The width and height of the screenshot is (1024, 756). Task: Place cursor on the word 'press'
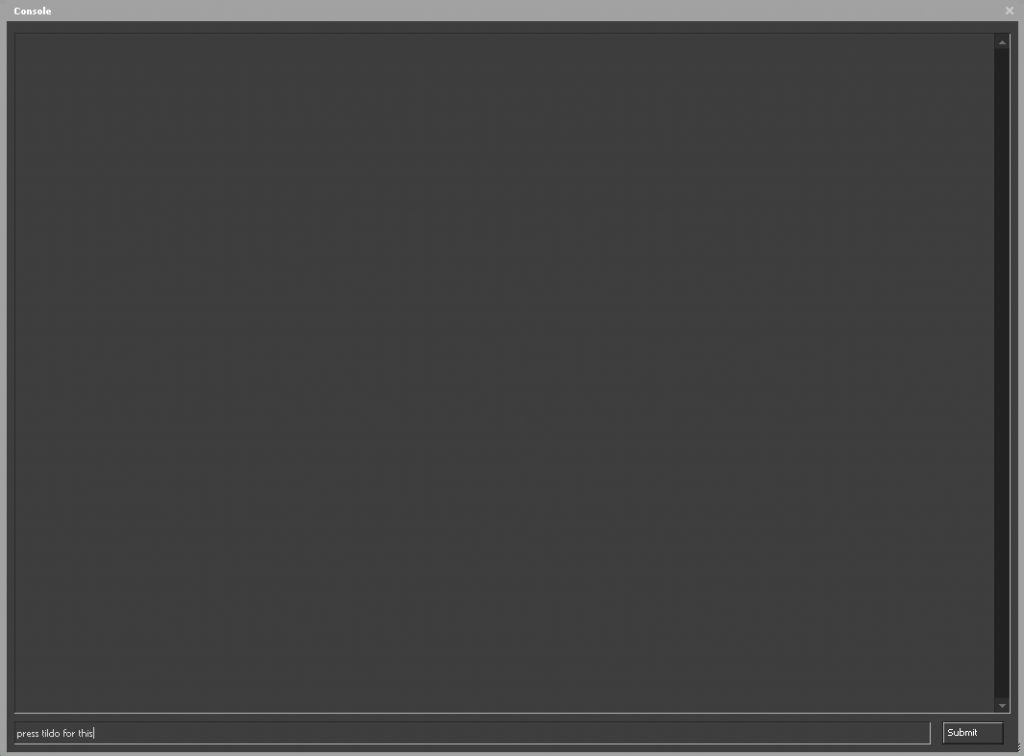point(27,733)
